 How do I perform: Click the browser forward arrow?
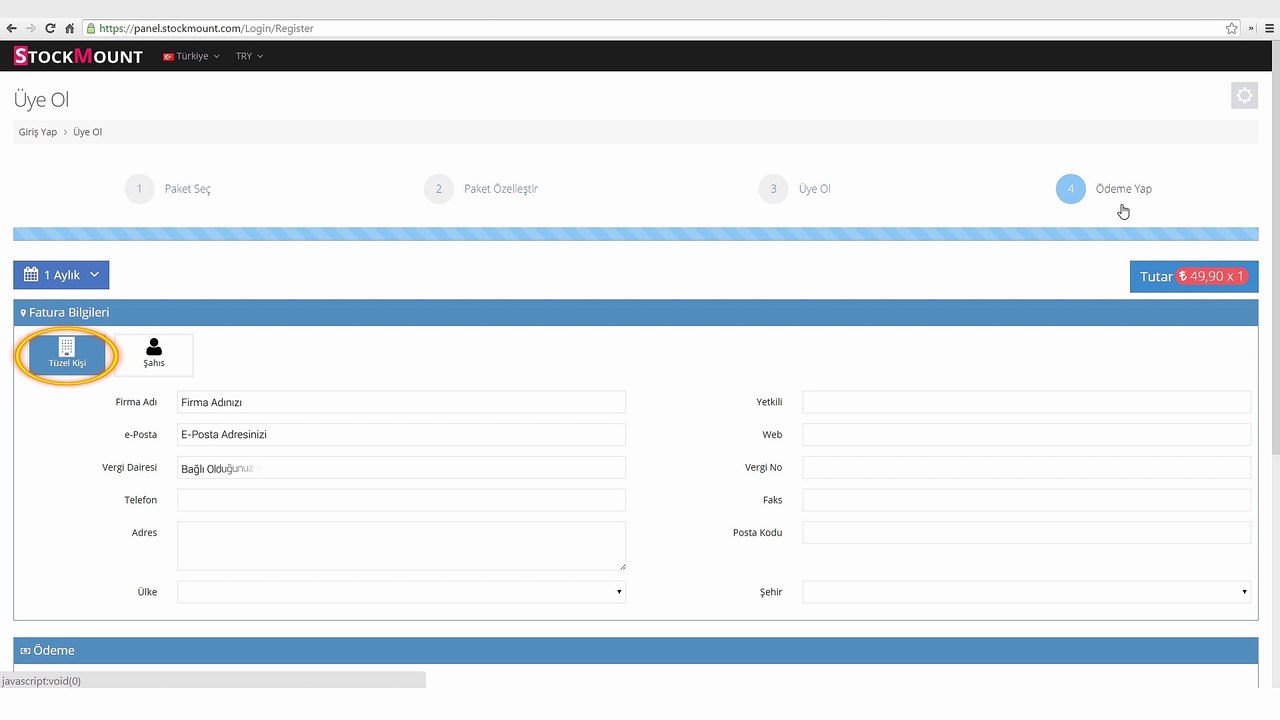(x=30, y=28)
